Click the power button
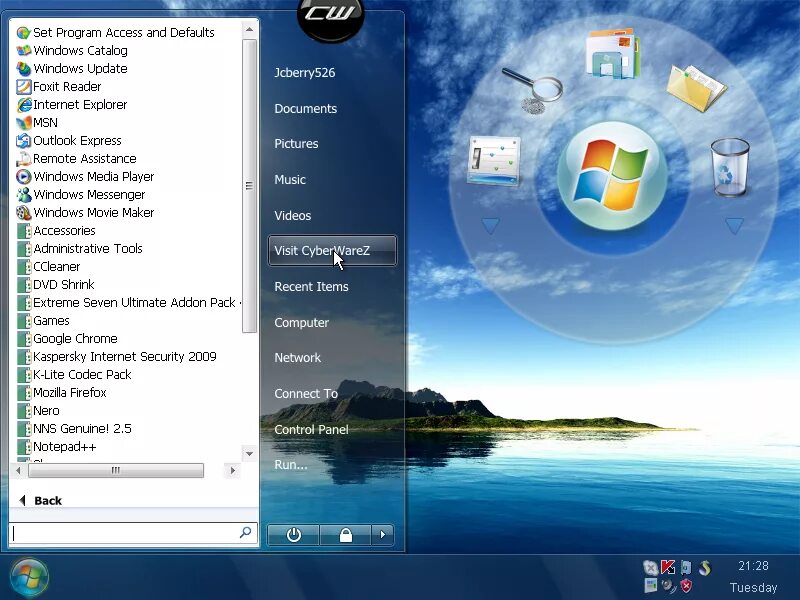 293,535
